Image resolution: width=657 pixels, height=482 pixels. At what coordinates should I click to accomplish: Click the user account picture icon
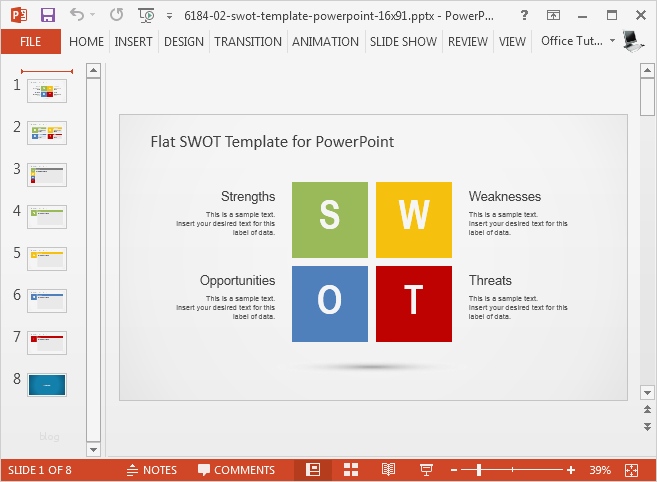[x=633, y=41]
